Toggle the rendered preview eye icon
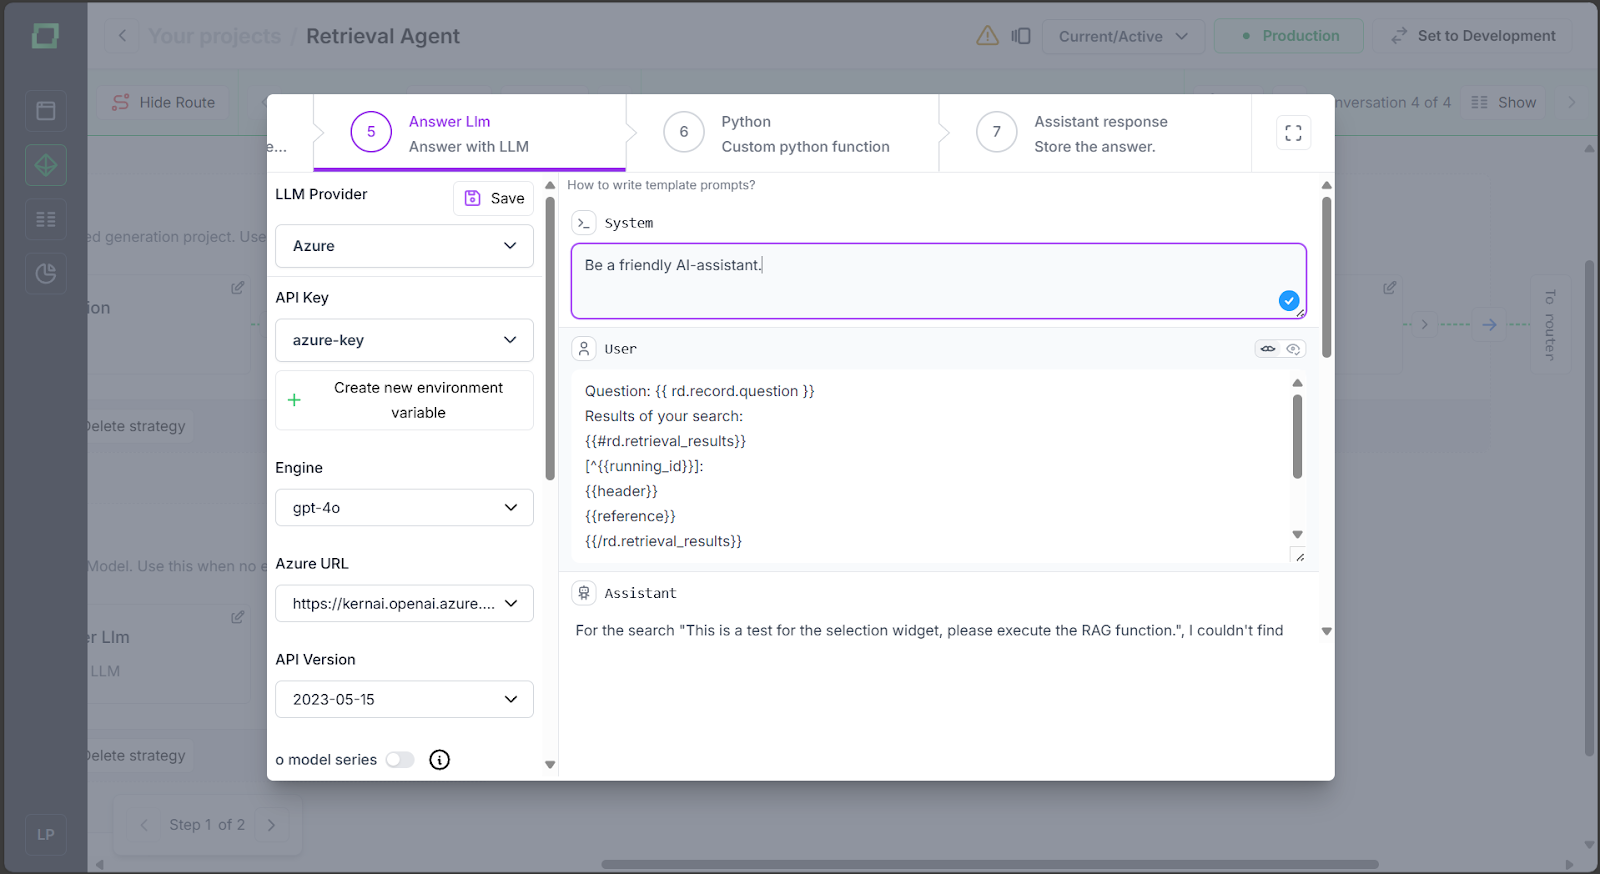Screen dimensions: 1600x874 (1293, 349)
